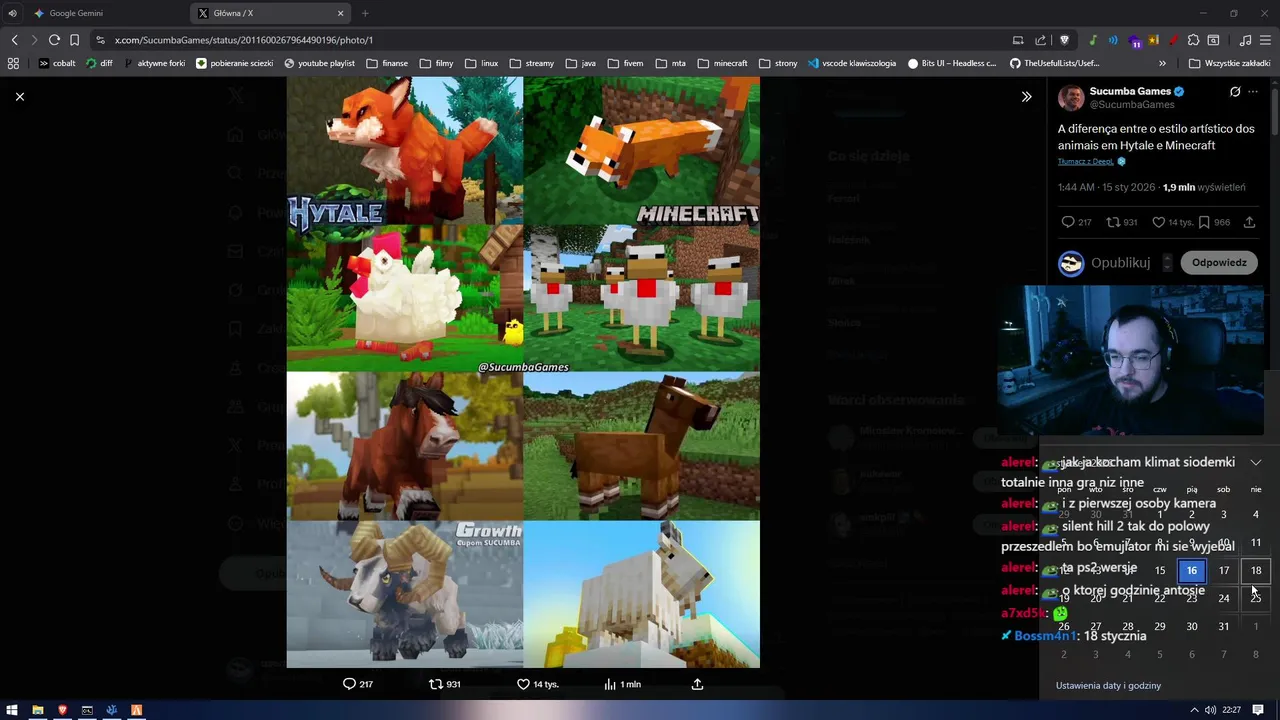The height and width of the screenshot is (720, 1280).
Task: Click the taskbar clock showing 22:27
Action: coord(1231,710)
